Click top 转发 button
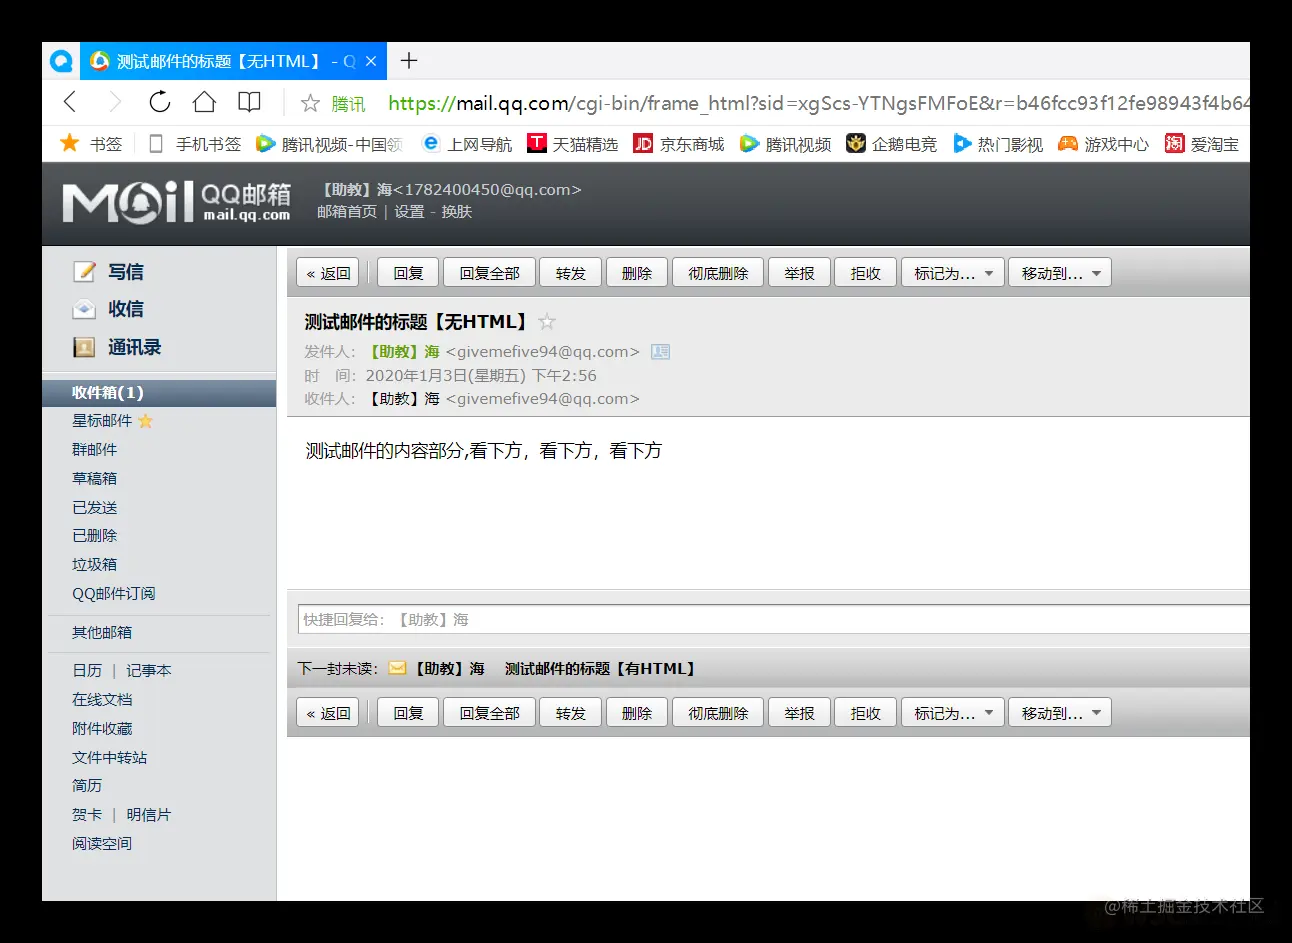Viewport: 1292px width, 943px height. click(570, 273)
